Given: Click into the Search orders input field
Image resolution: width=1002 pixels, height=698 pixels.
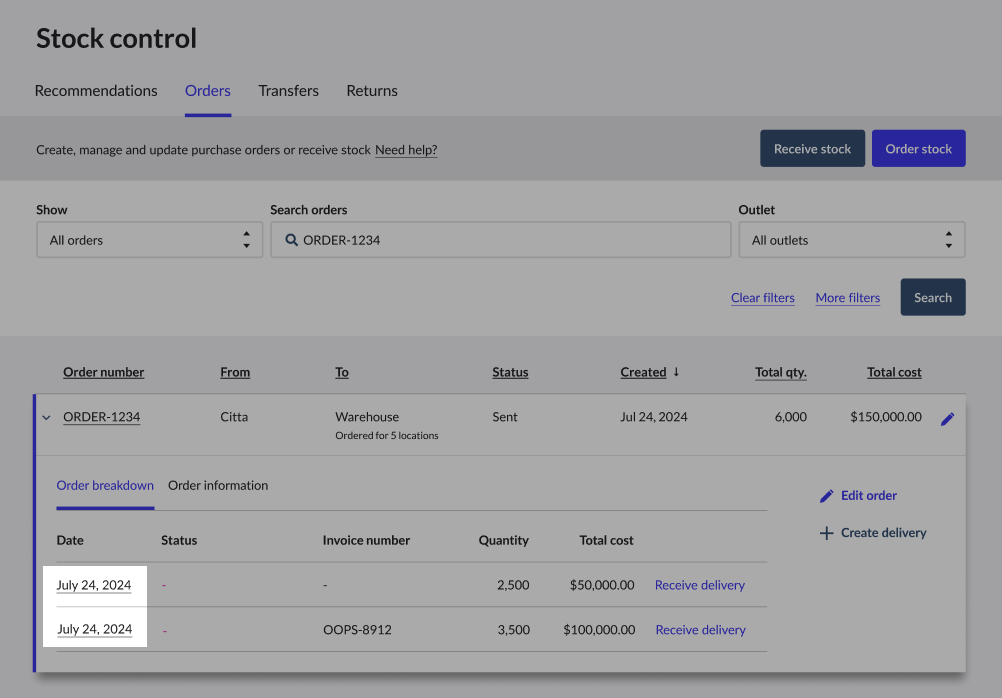Looking at the screenshot, I should (x=500, y=240).
